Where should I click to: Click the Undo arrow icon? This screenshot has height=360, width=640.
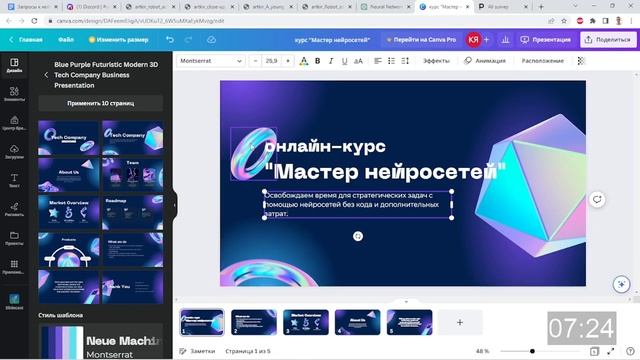(x=170, y=40)
